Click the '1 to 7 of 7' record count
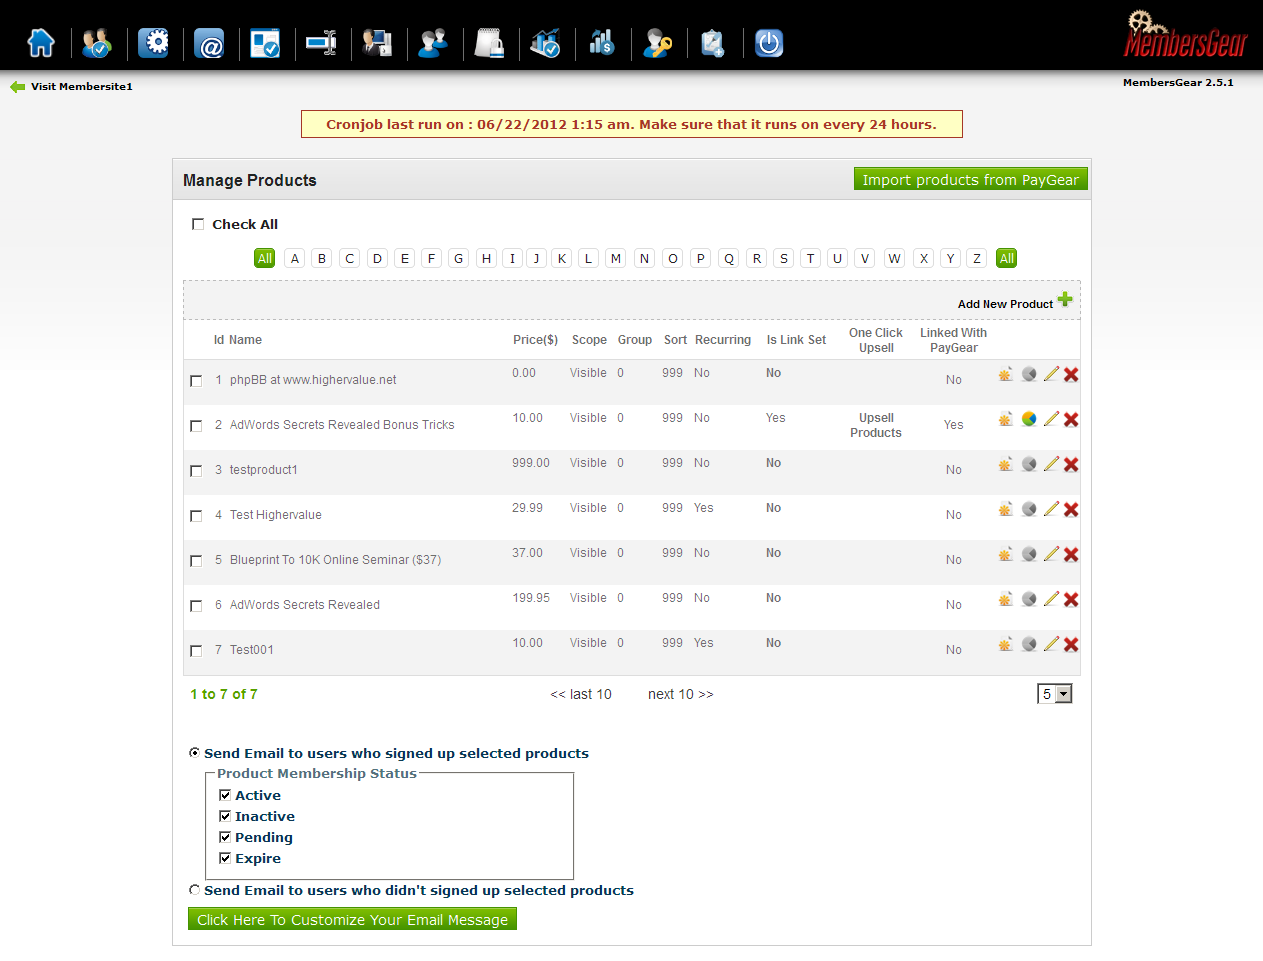The image size is (1263, 961). pos(224,694)
